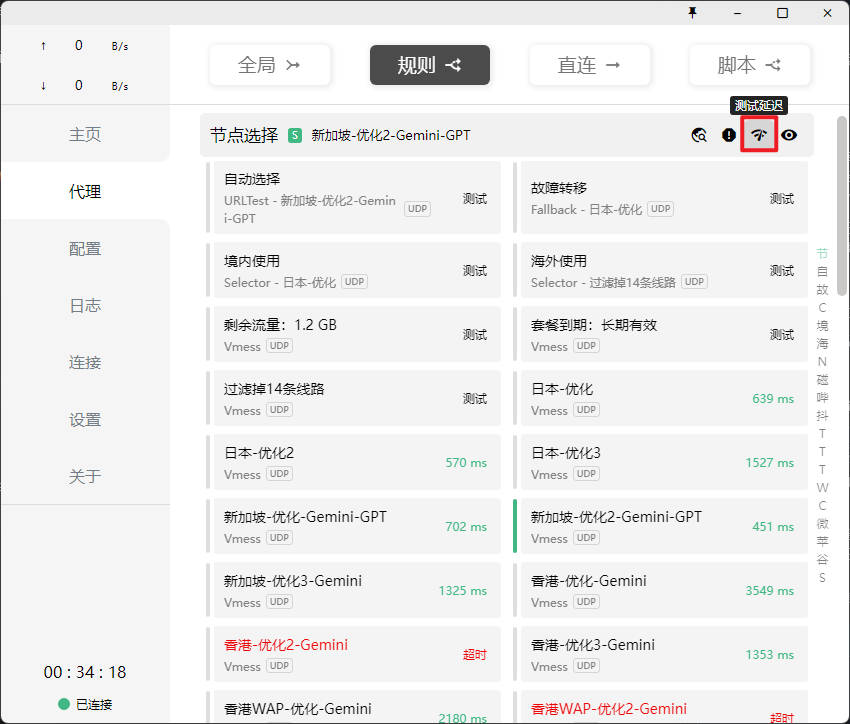Click the download speed arrow indicator
This screenshot has width=850, height=724.
coord(43,86)
